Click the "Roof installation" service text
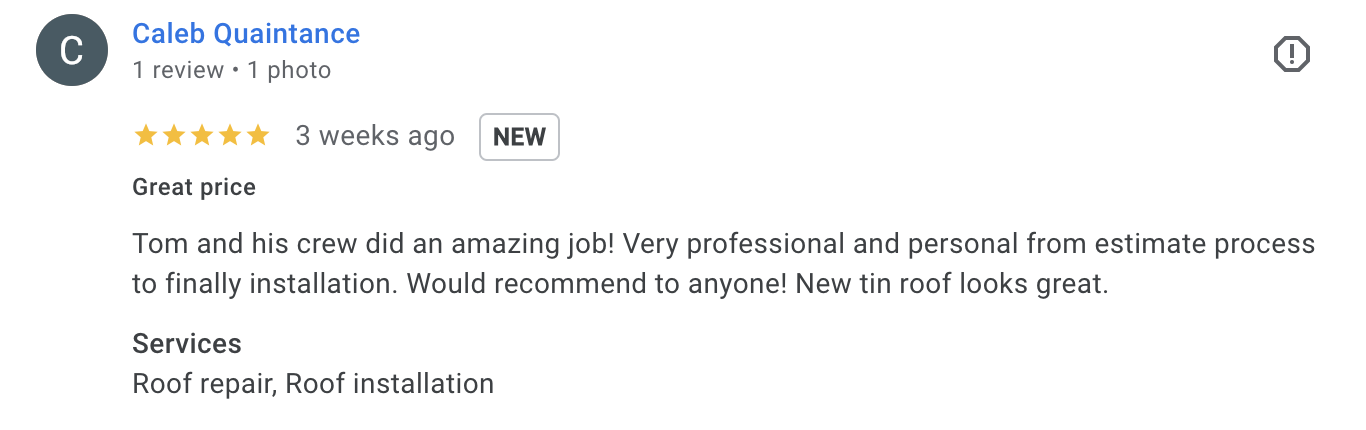The width and height of the screenshot is (1366, 430). click(x=390, y=383)
